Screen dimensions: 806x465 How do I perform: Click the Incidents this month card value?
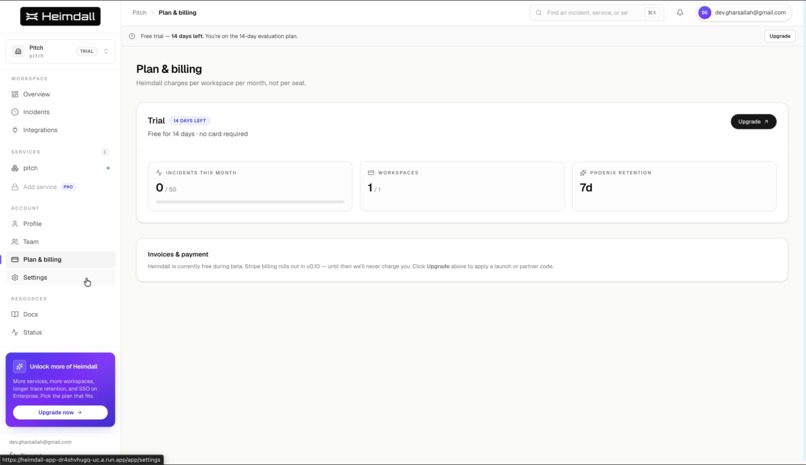pos(166,188)
